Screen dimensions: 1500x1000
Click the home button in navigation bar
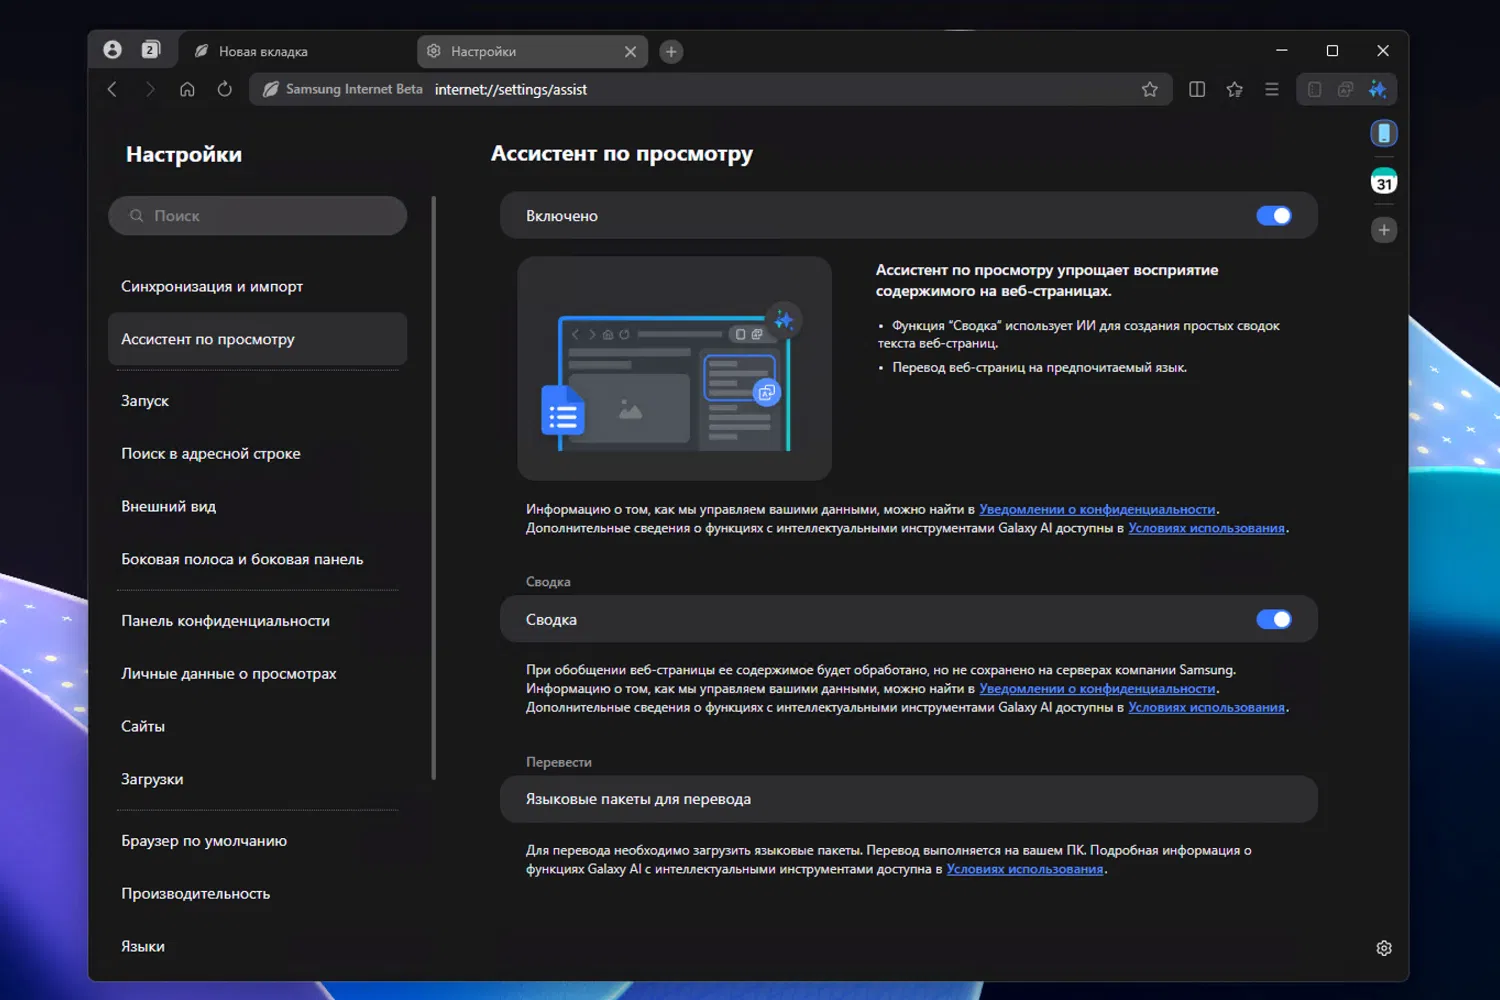[187, 90]
